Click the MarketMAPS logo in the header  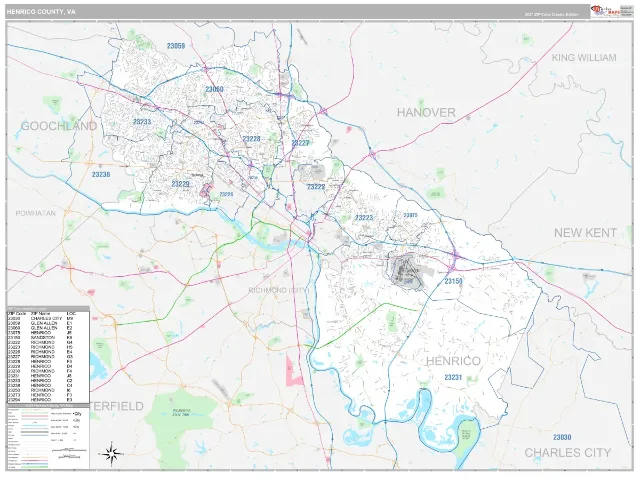point(605,11)
